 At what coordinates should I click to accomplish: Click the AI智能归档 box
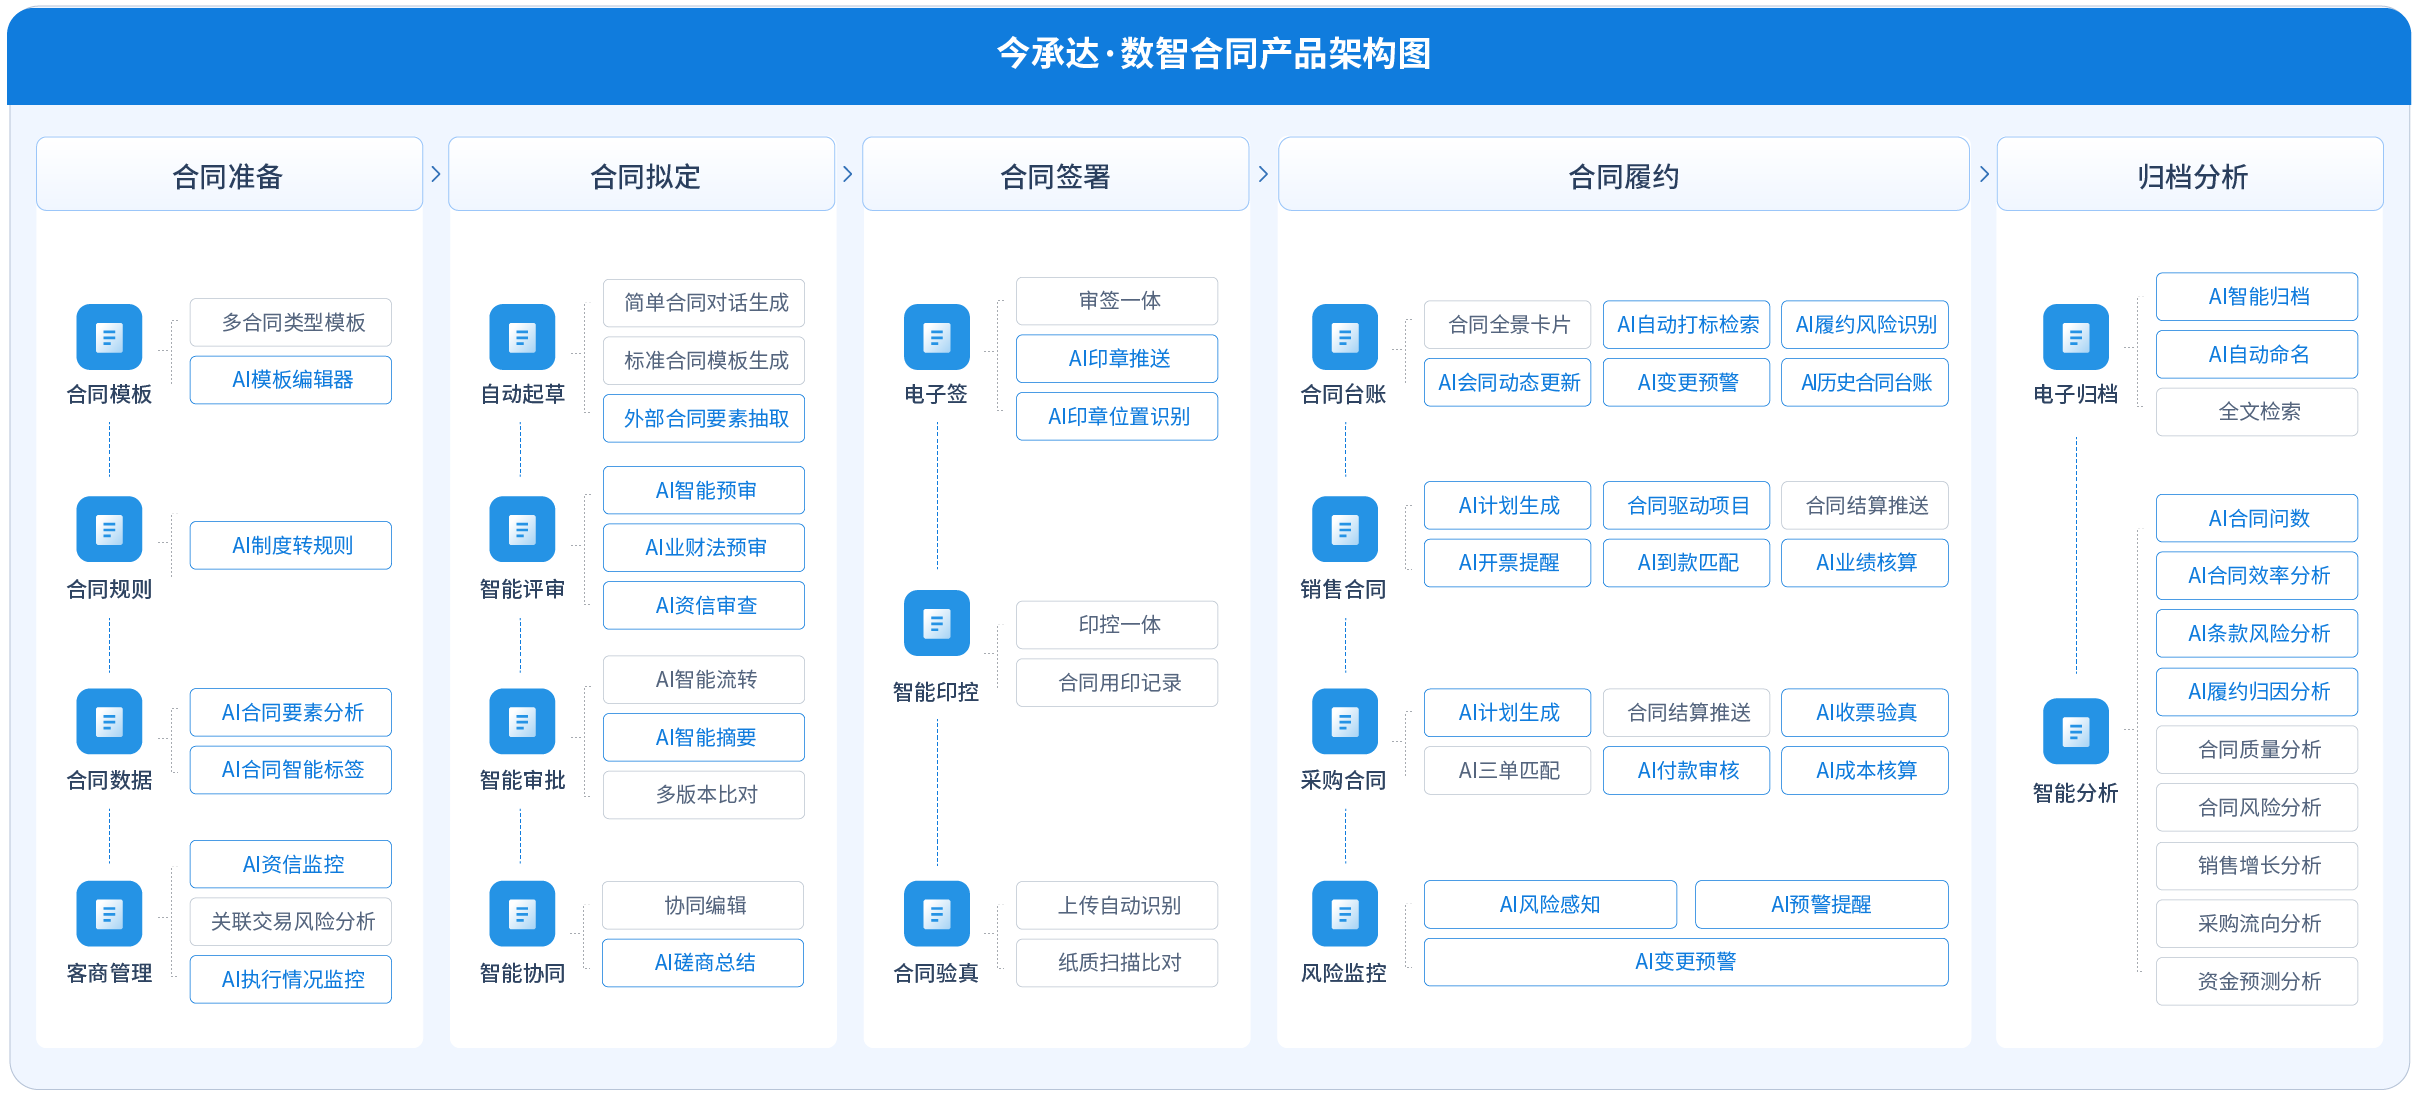click(2257, 296)
